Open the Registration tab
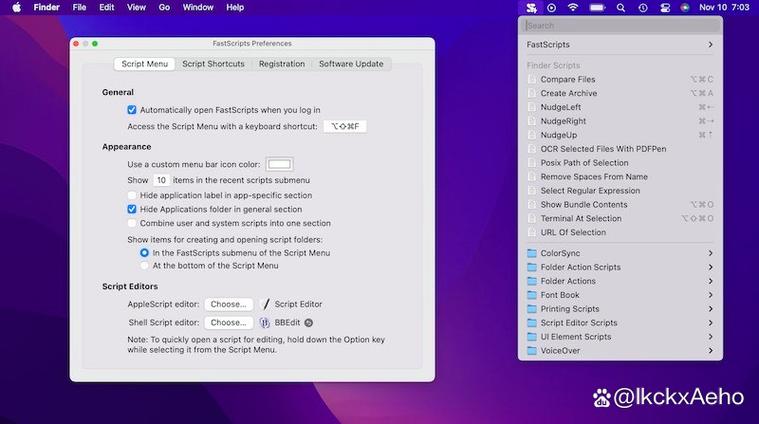The height and width of the screenshot is (424, 759). (x=282, y=64)
